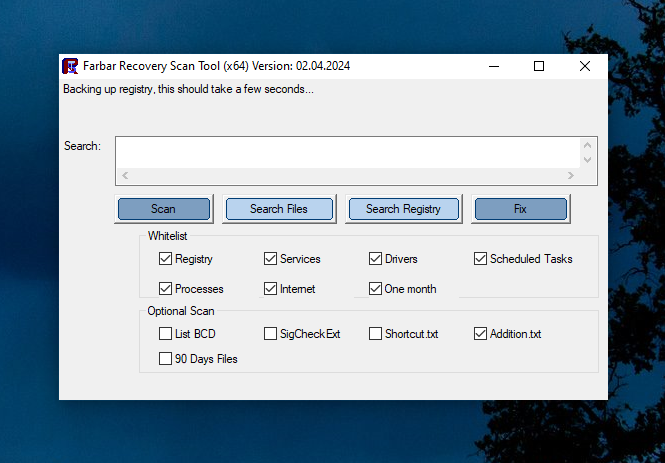
Task: Uncheck the Processes checkbox
Action: [x=165, y=289]
